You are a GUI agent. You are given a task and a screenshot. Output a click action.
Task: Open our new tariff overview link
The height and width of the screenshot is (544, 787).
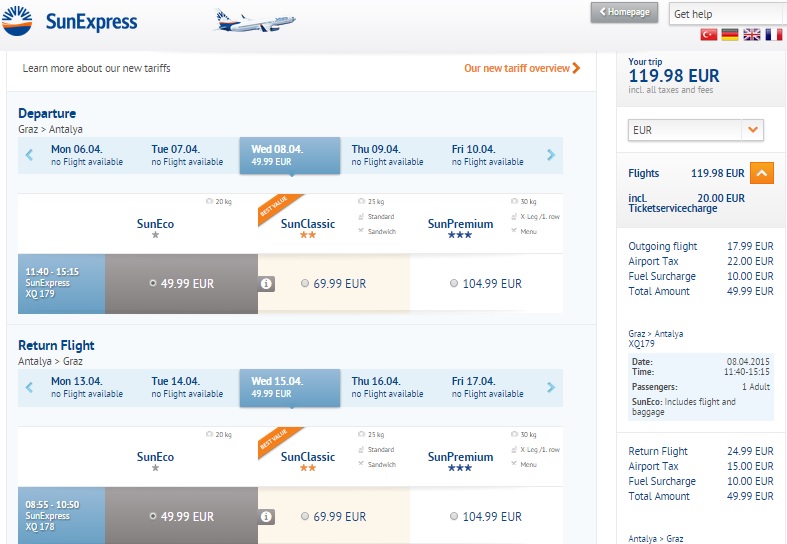point(522,69)
